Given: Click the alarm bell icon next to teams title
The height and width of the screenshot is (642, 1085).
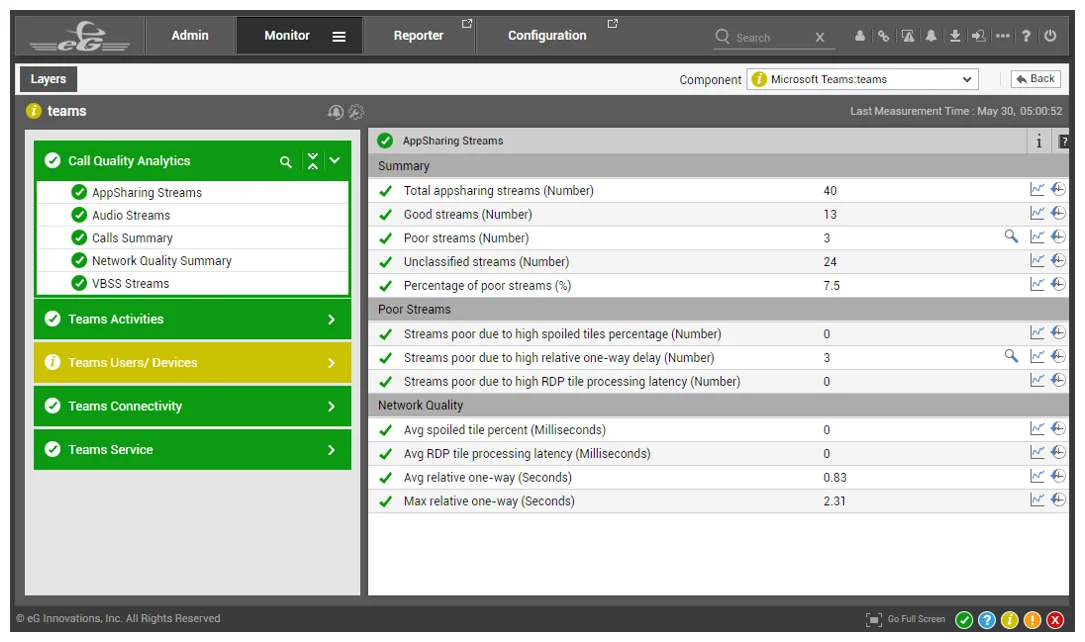Looking at the screenshot, I should pyautogui.click(x=336, y=111).
